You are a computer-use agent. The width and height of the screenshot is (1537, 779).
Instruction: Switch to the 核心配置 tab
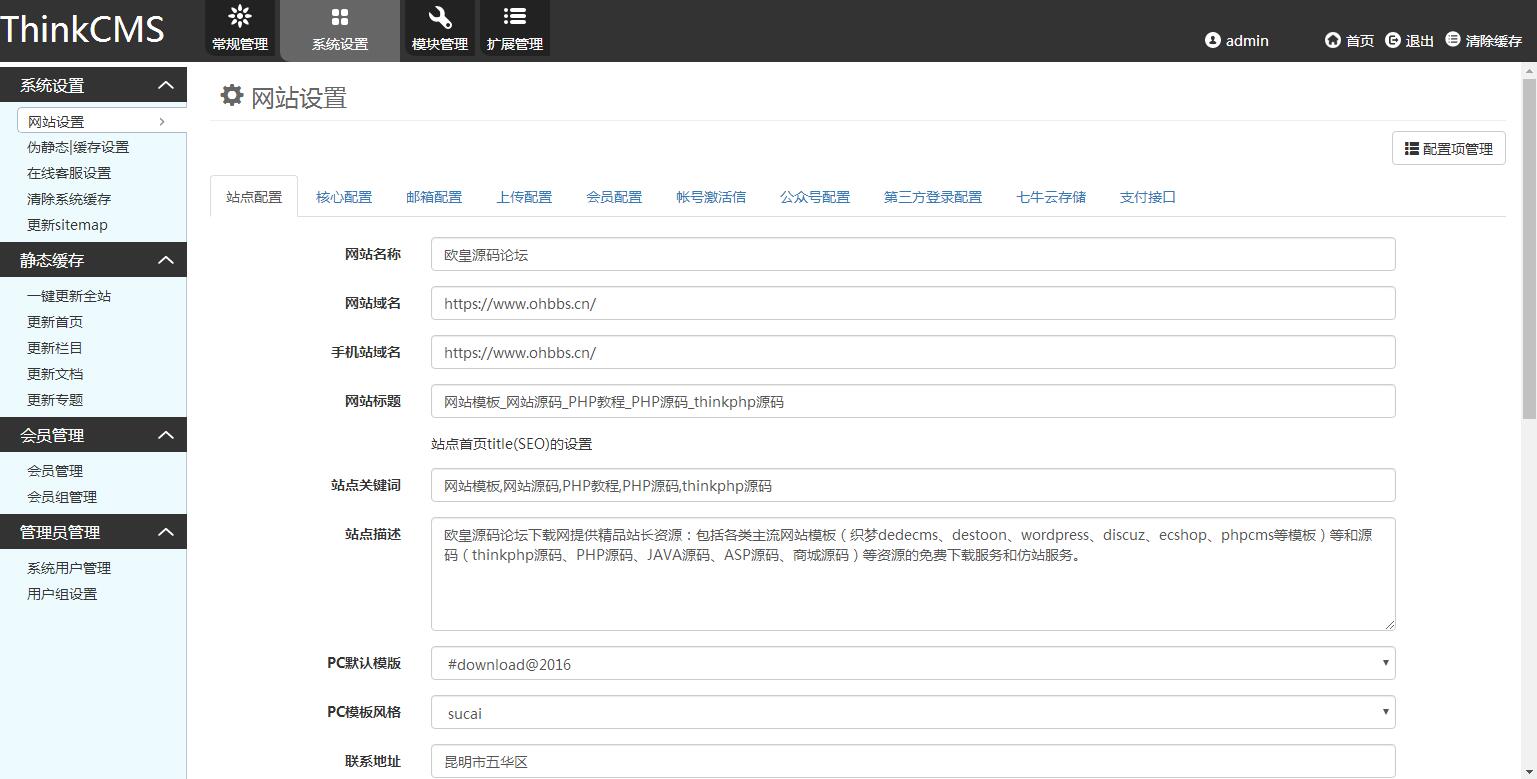(x=343, y=197)
